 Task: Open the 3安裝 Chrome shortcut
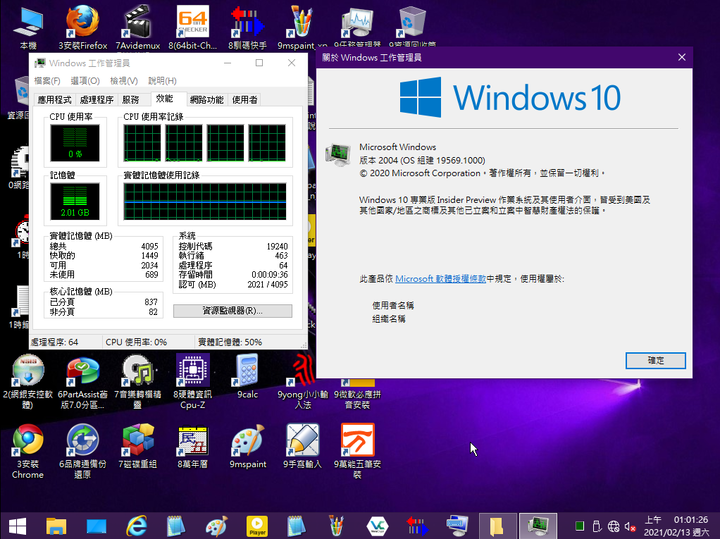(x=28, y=452)
